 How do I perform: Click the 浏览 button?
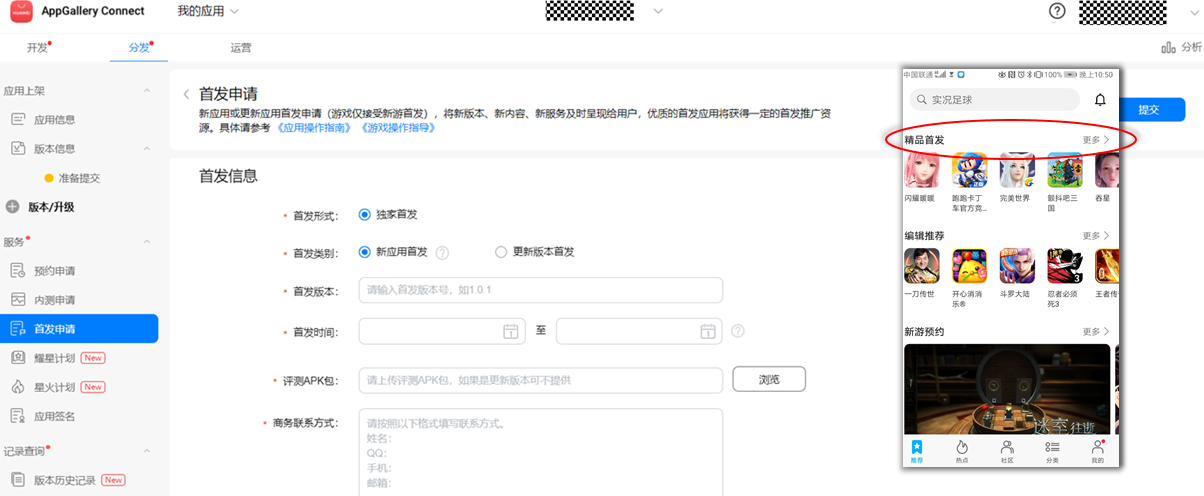click(769, 380)
